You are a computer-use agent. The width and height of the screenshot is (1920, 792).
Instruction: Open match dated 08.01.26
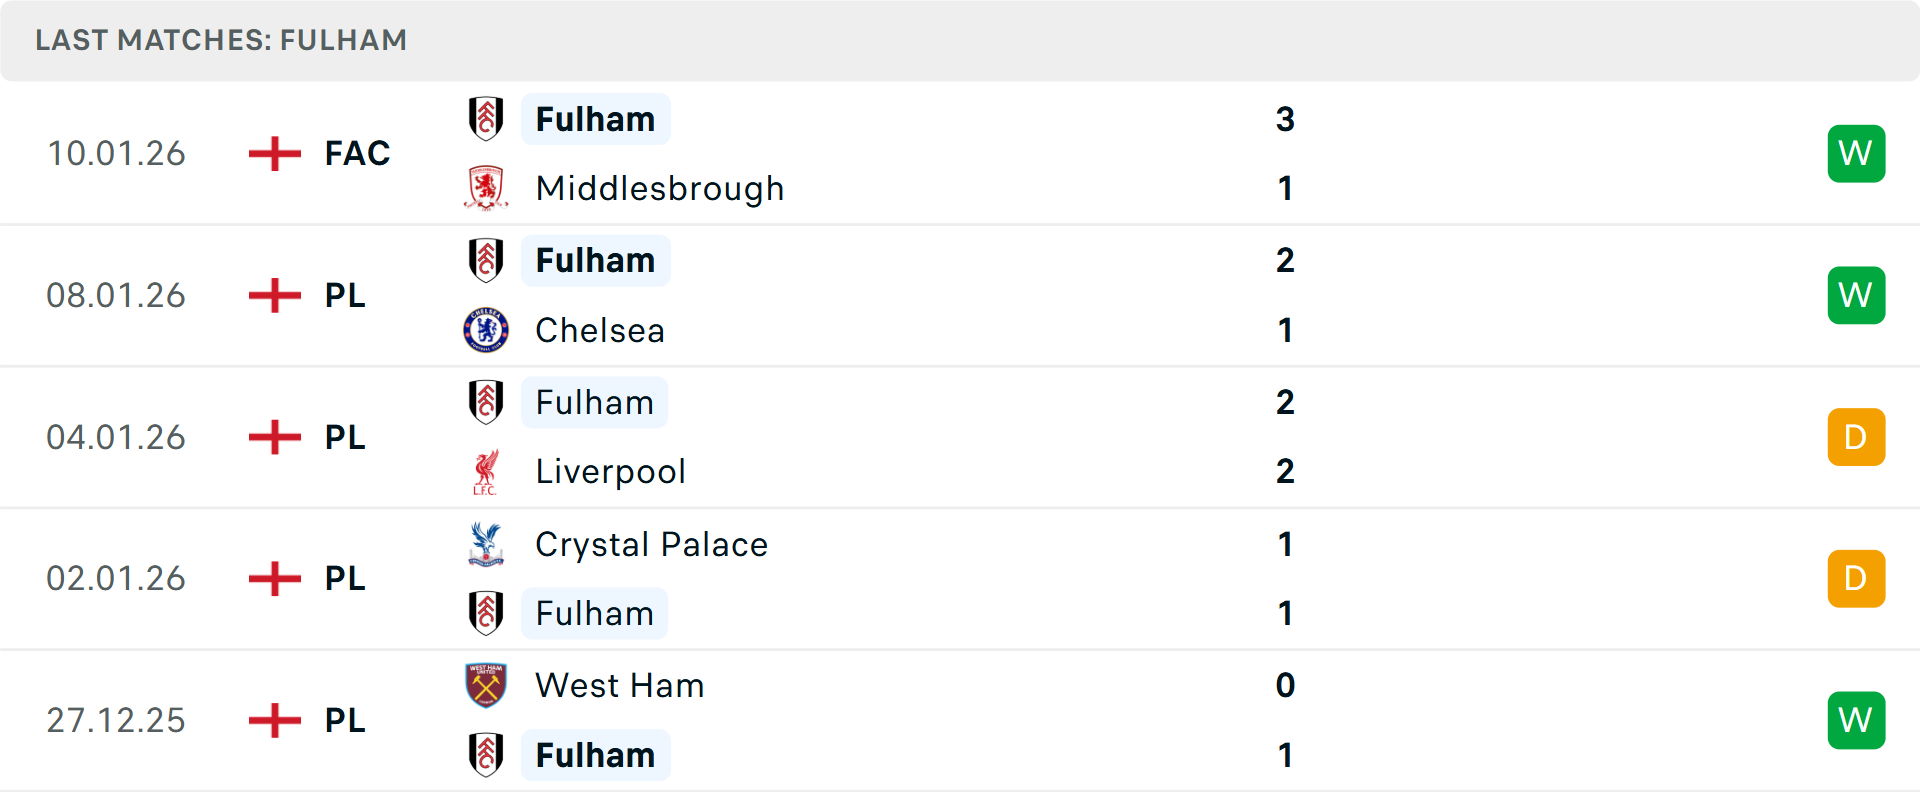116,296
